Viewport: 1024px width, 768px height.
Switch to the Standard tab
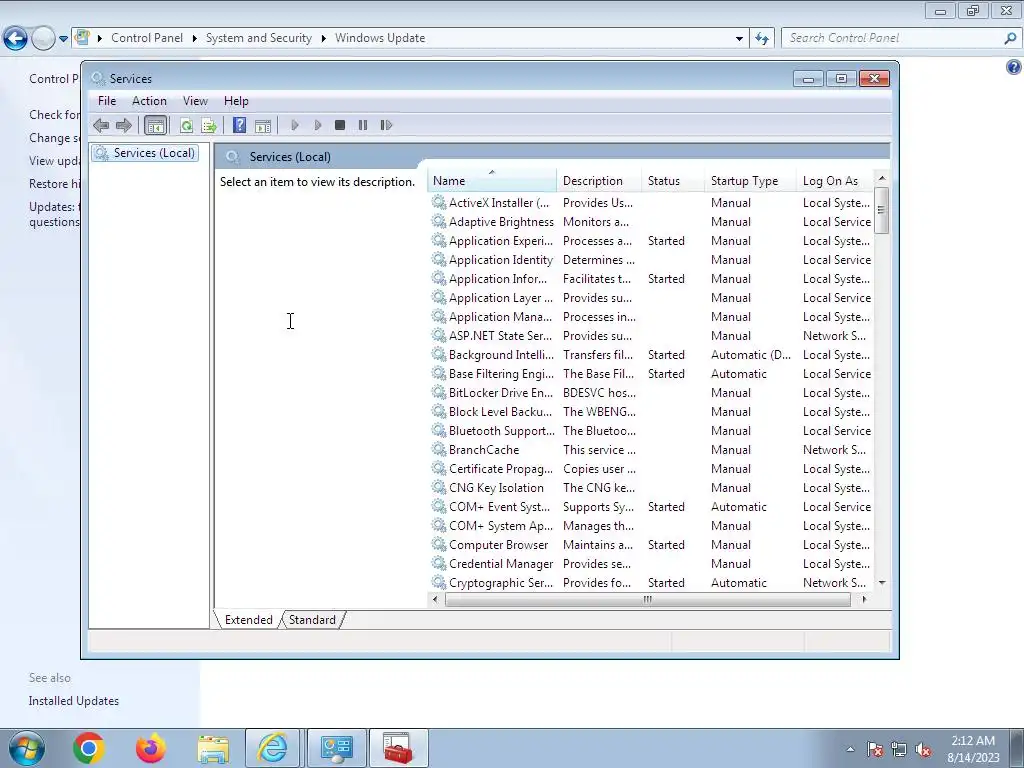point(312,620)
